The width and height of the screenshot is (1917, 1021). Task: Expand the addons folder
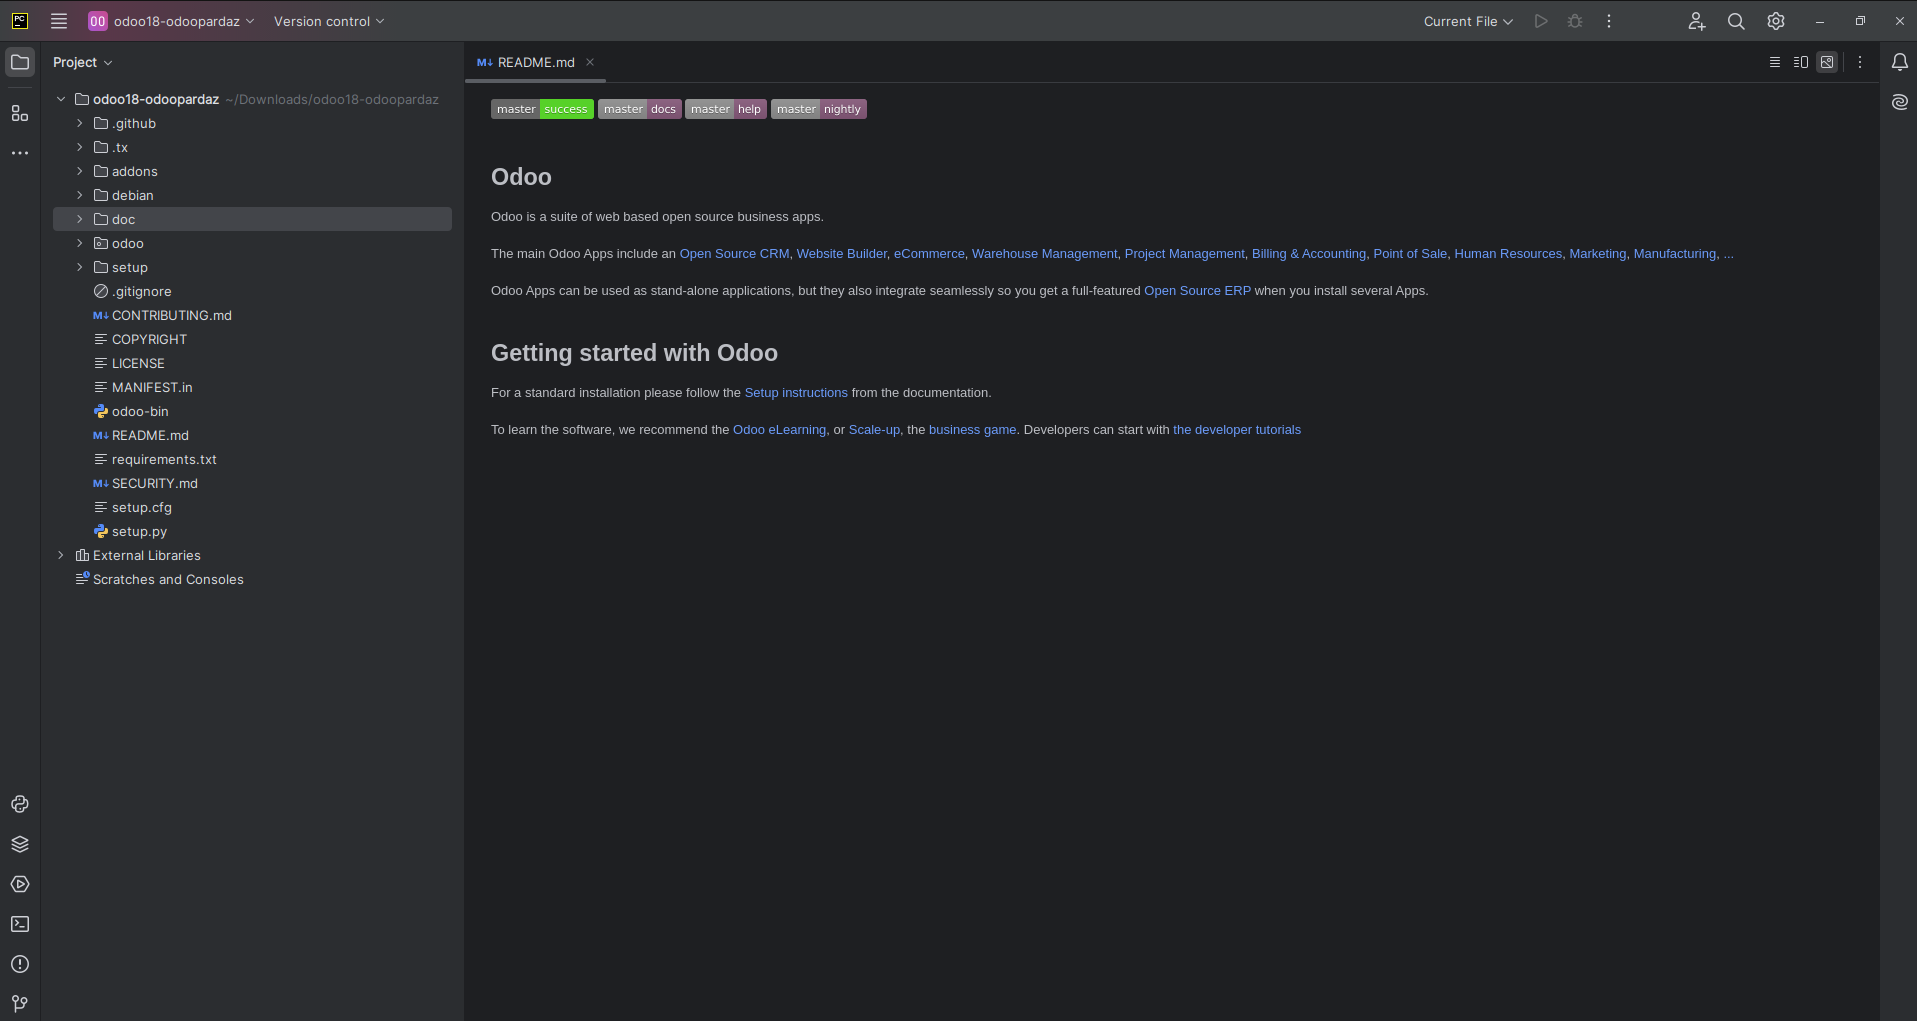(80, 171)
